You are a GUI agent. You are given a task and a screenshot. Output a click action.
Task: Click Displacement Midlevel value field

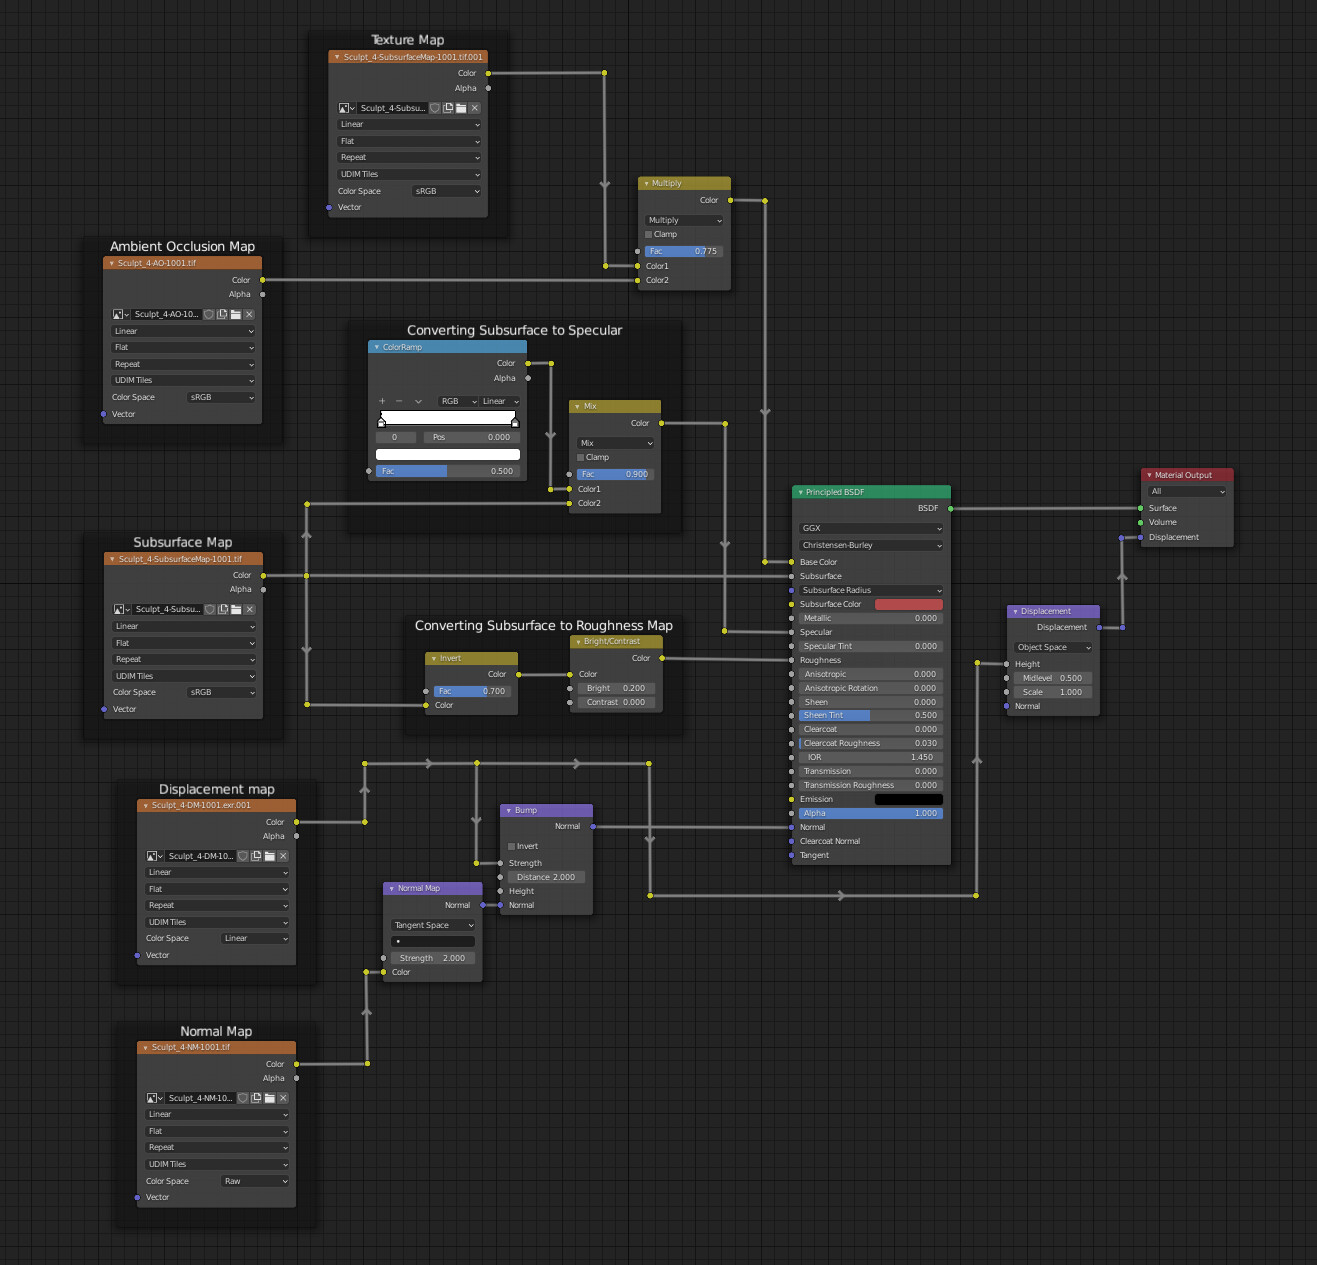coord(1054,678)
